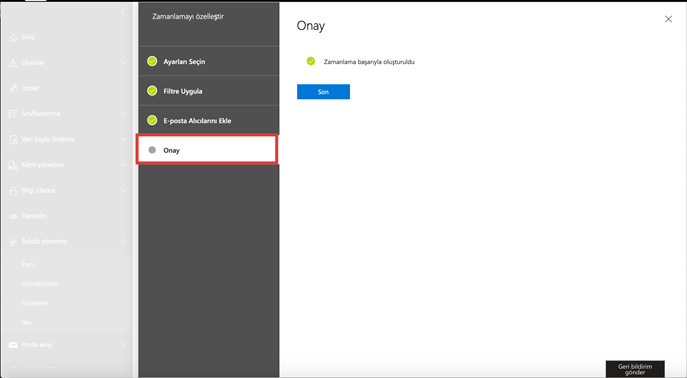The width and height of the screenshot is (687, 378).
Task: Click the Onay page heading
Action: tap(311, 26)
